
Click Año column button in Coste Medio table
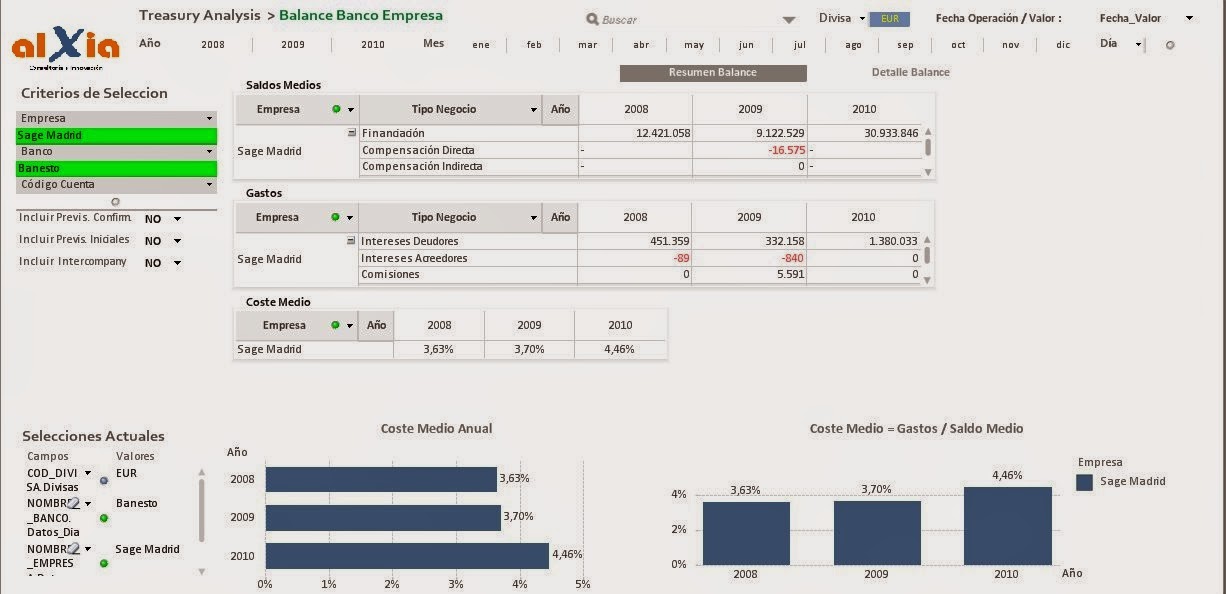[376, 325]
